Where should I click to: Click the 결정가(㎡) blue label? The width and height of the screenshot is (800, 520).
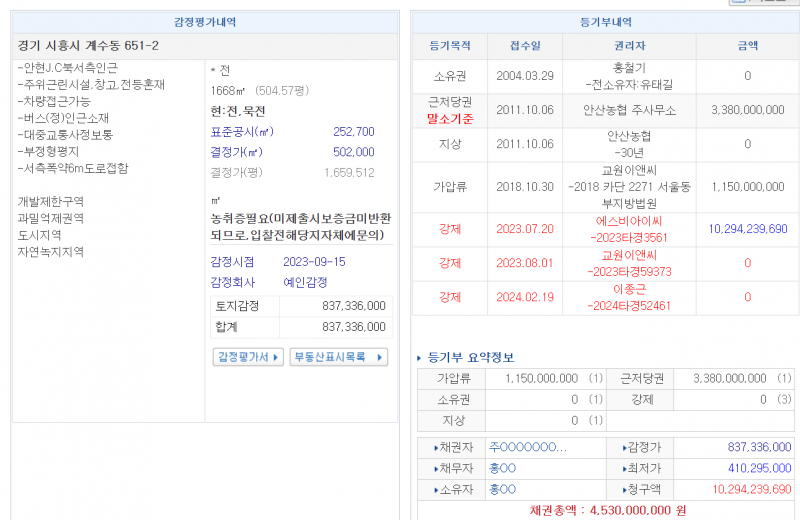(236, 152)
